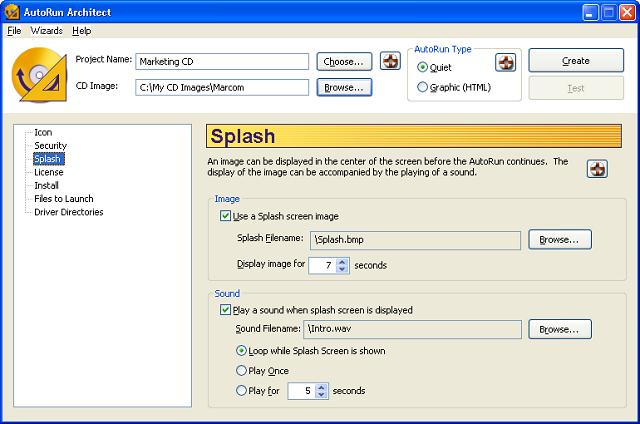640x424 pixels.
Task: Decrease the Play for seconds value
Action: (x=321, y=395)
